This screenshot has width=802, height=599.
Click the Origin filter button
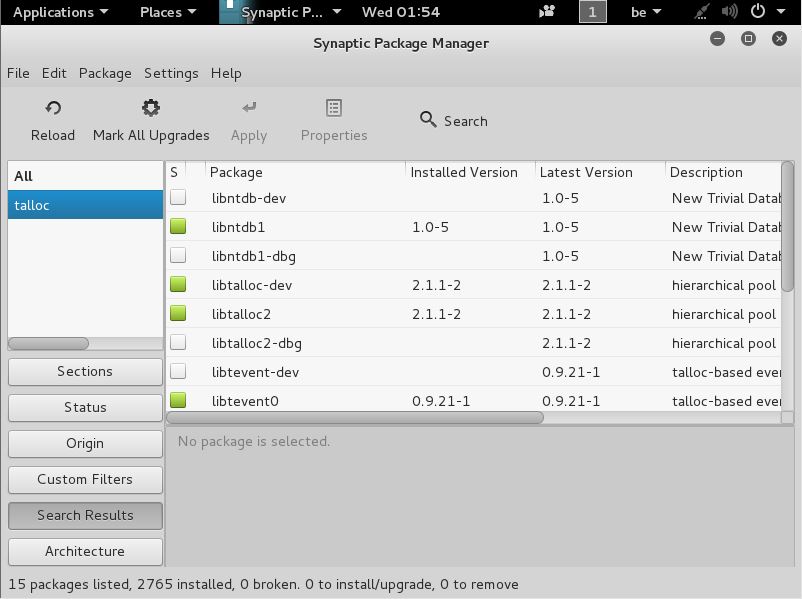(x=85, y=443)
